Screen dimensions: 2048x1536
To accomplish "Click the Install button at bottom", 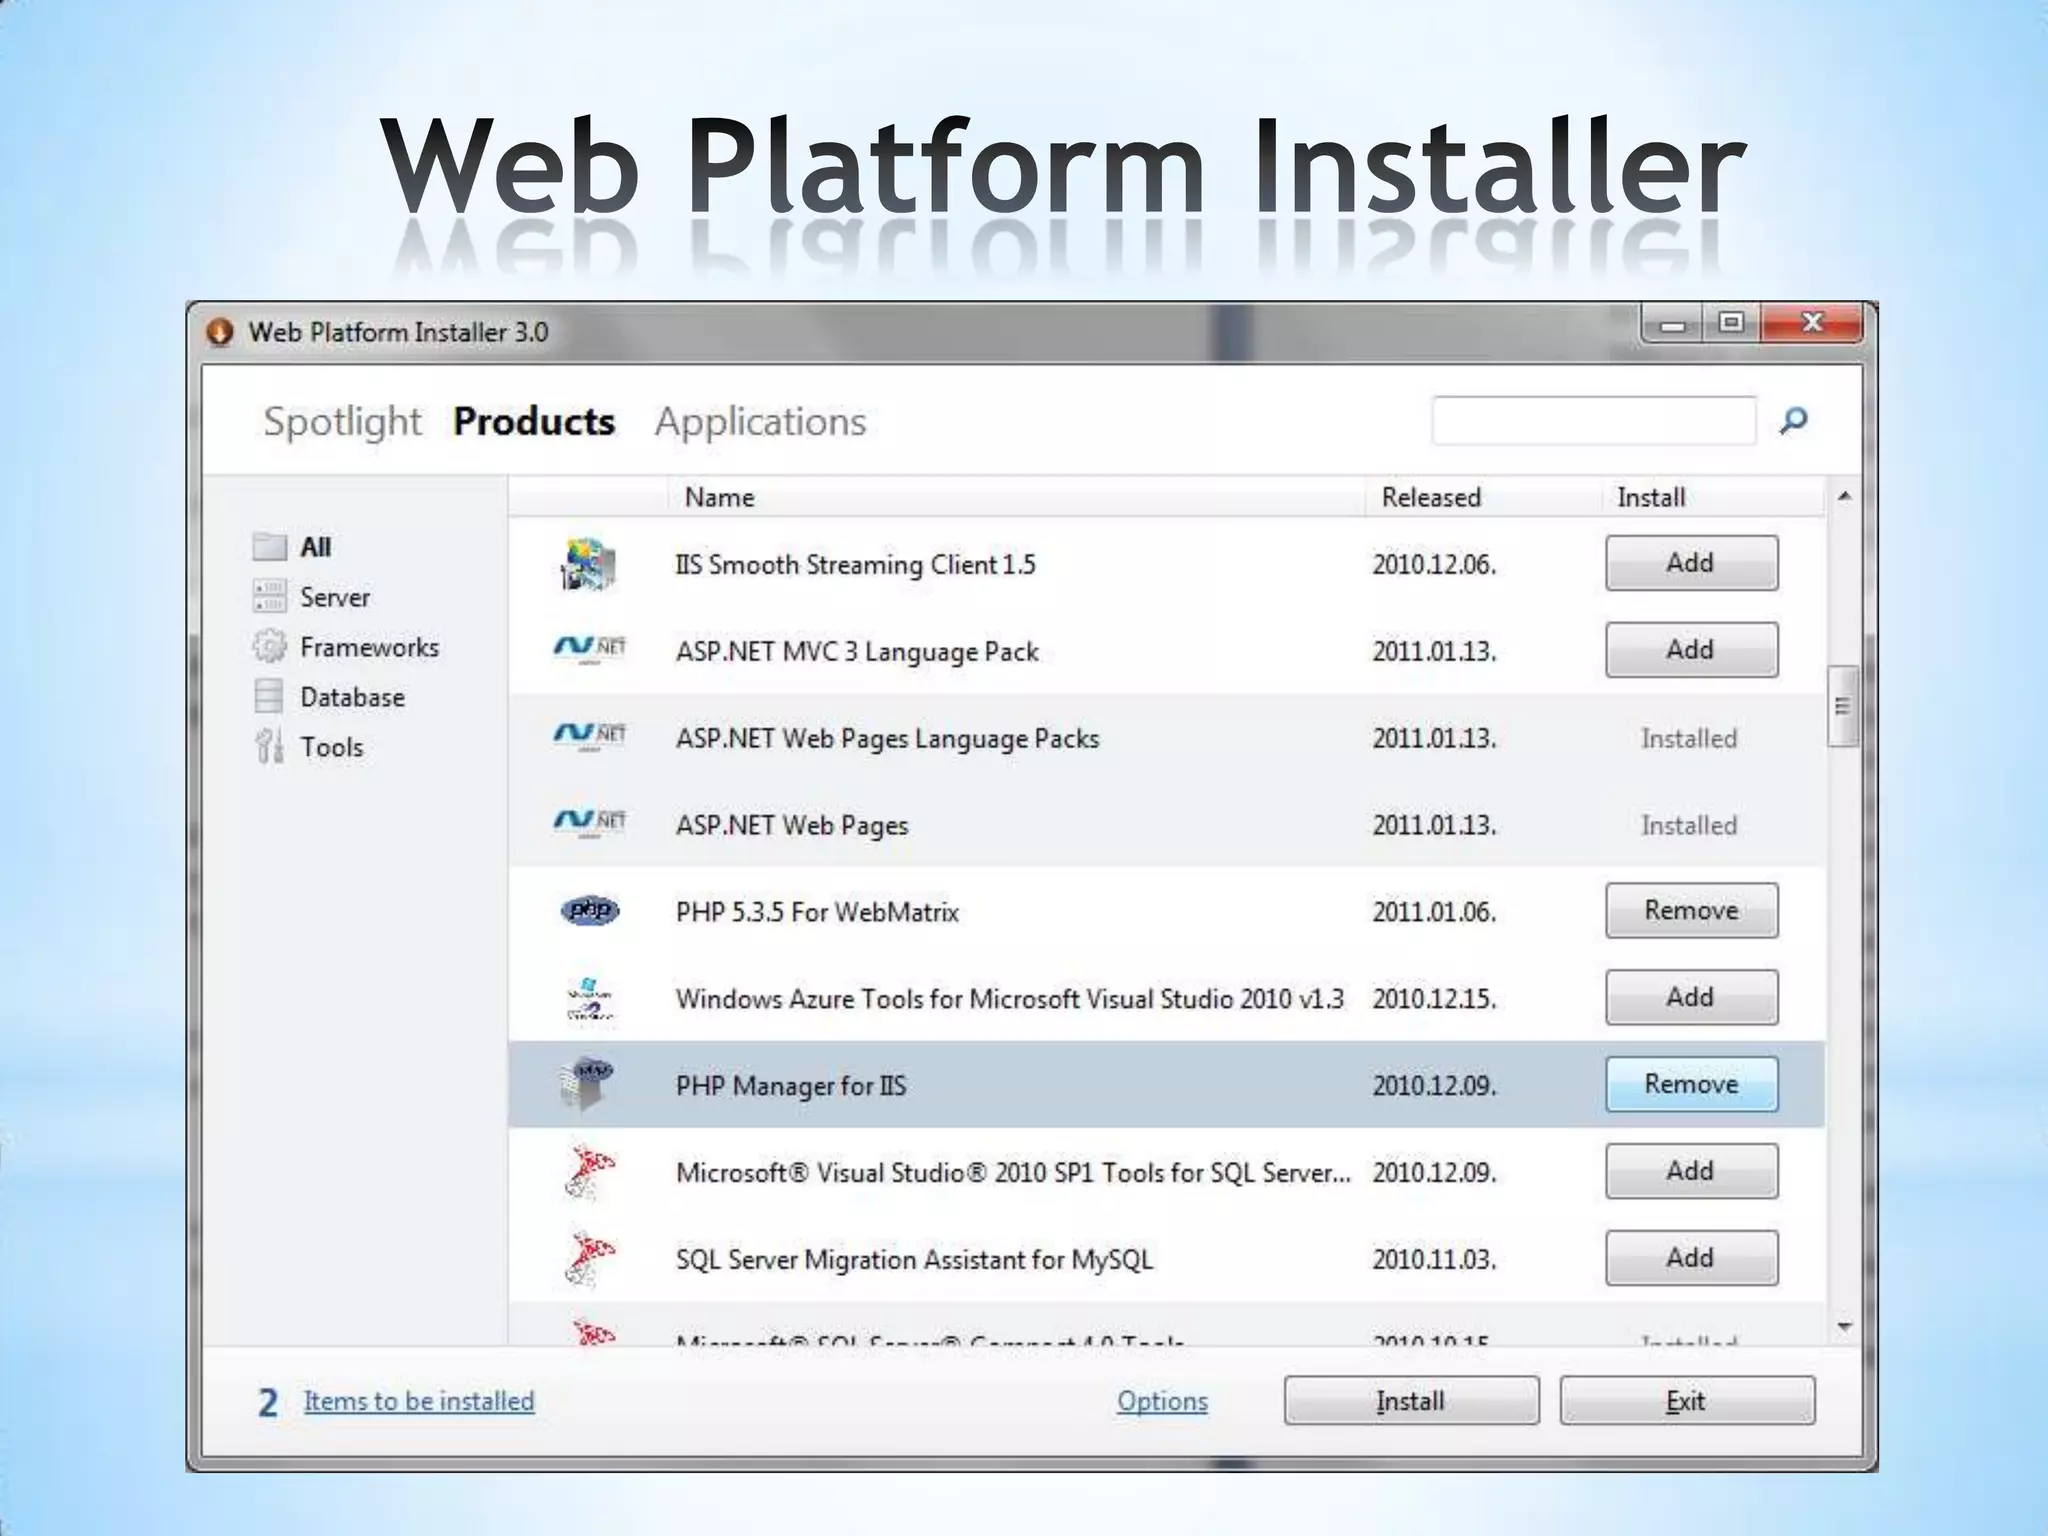I will tap(1411, 1400).
